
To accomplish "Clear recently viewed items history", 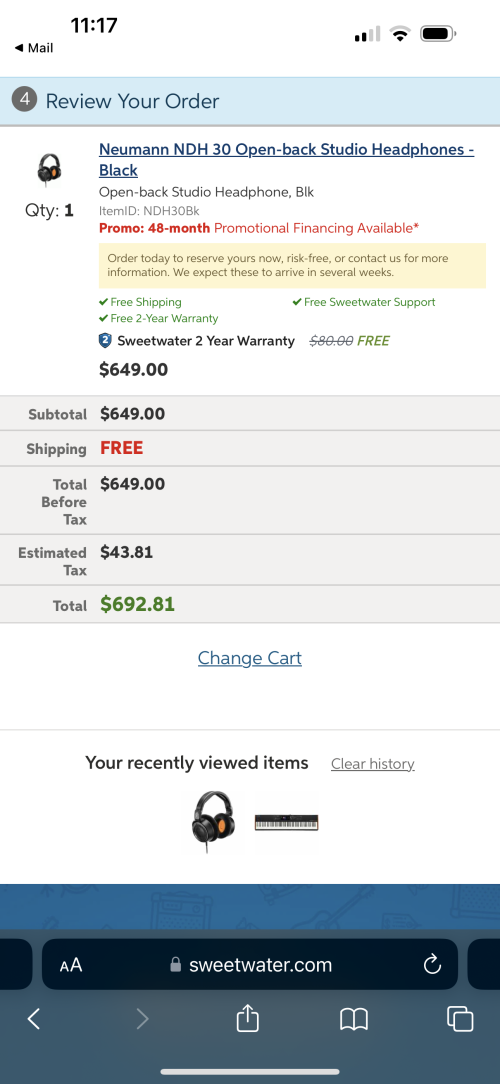I will coord(373,763).
